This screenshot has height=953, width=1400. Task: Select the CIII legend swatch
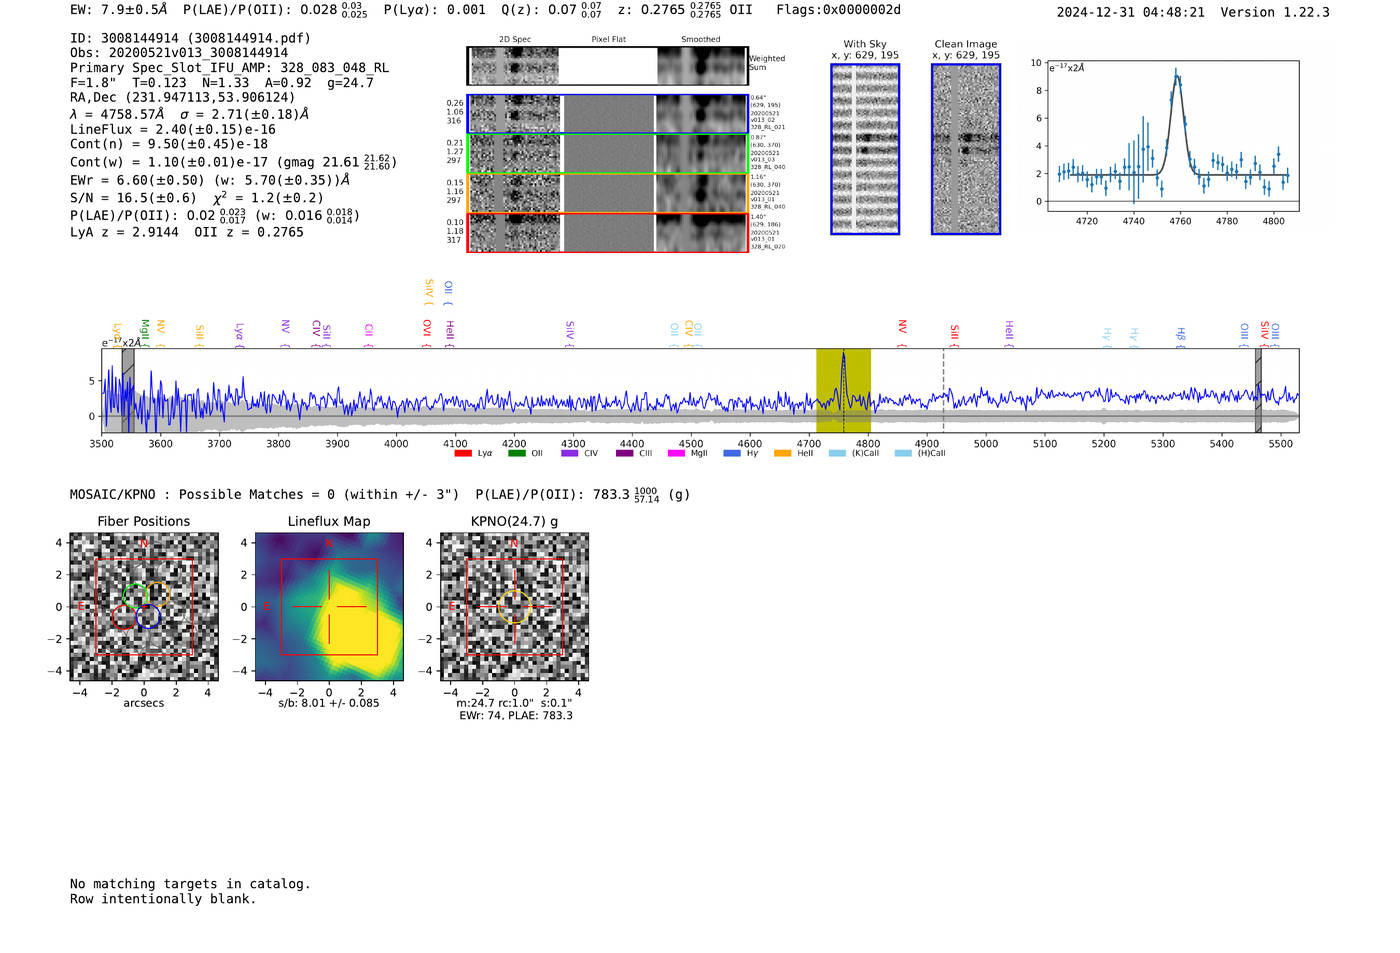(x=625, y=453)
